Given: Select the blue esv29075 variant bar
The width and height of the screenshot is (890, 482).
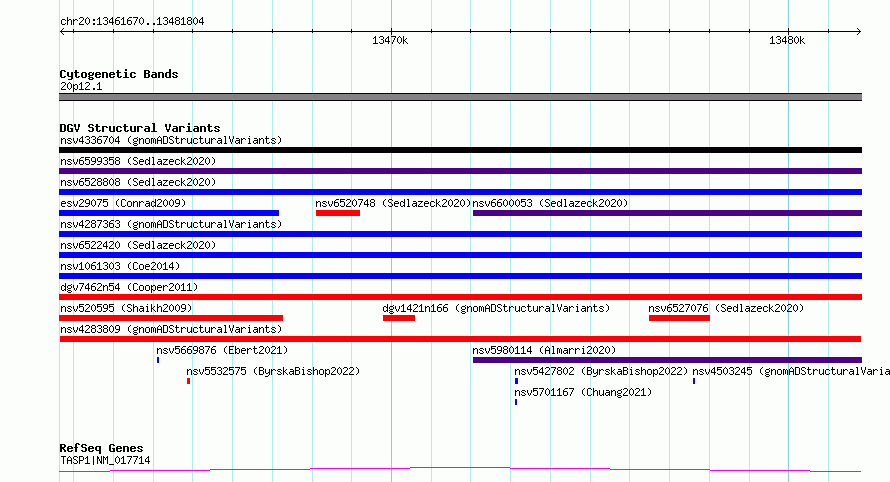Looking at the screenshot, I should [x=169, y=213].
